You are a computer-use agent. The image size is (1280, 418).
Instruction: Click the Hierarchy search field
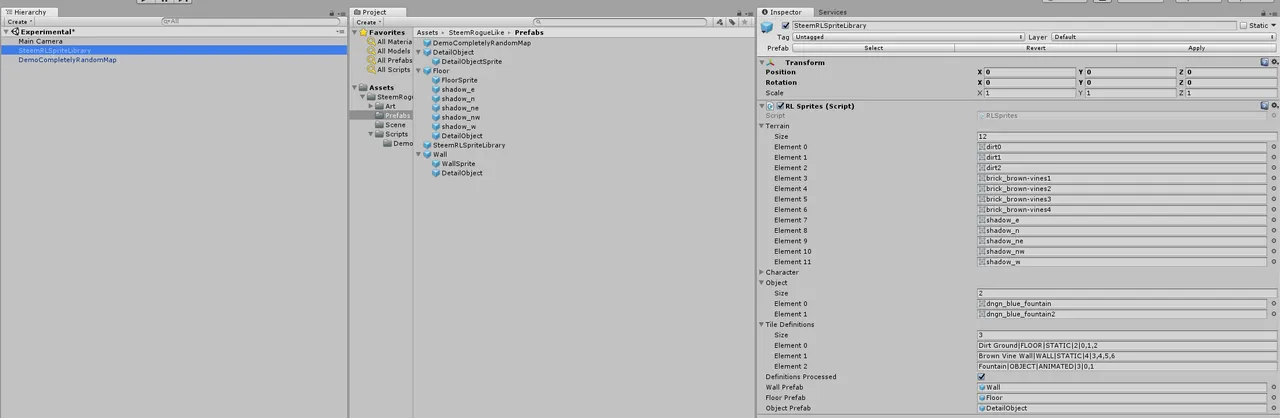click(250, 21)
